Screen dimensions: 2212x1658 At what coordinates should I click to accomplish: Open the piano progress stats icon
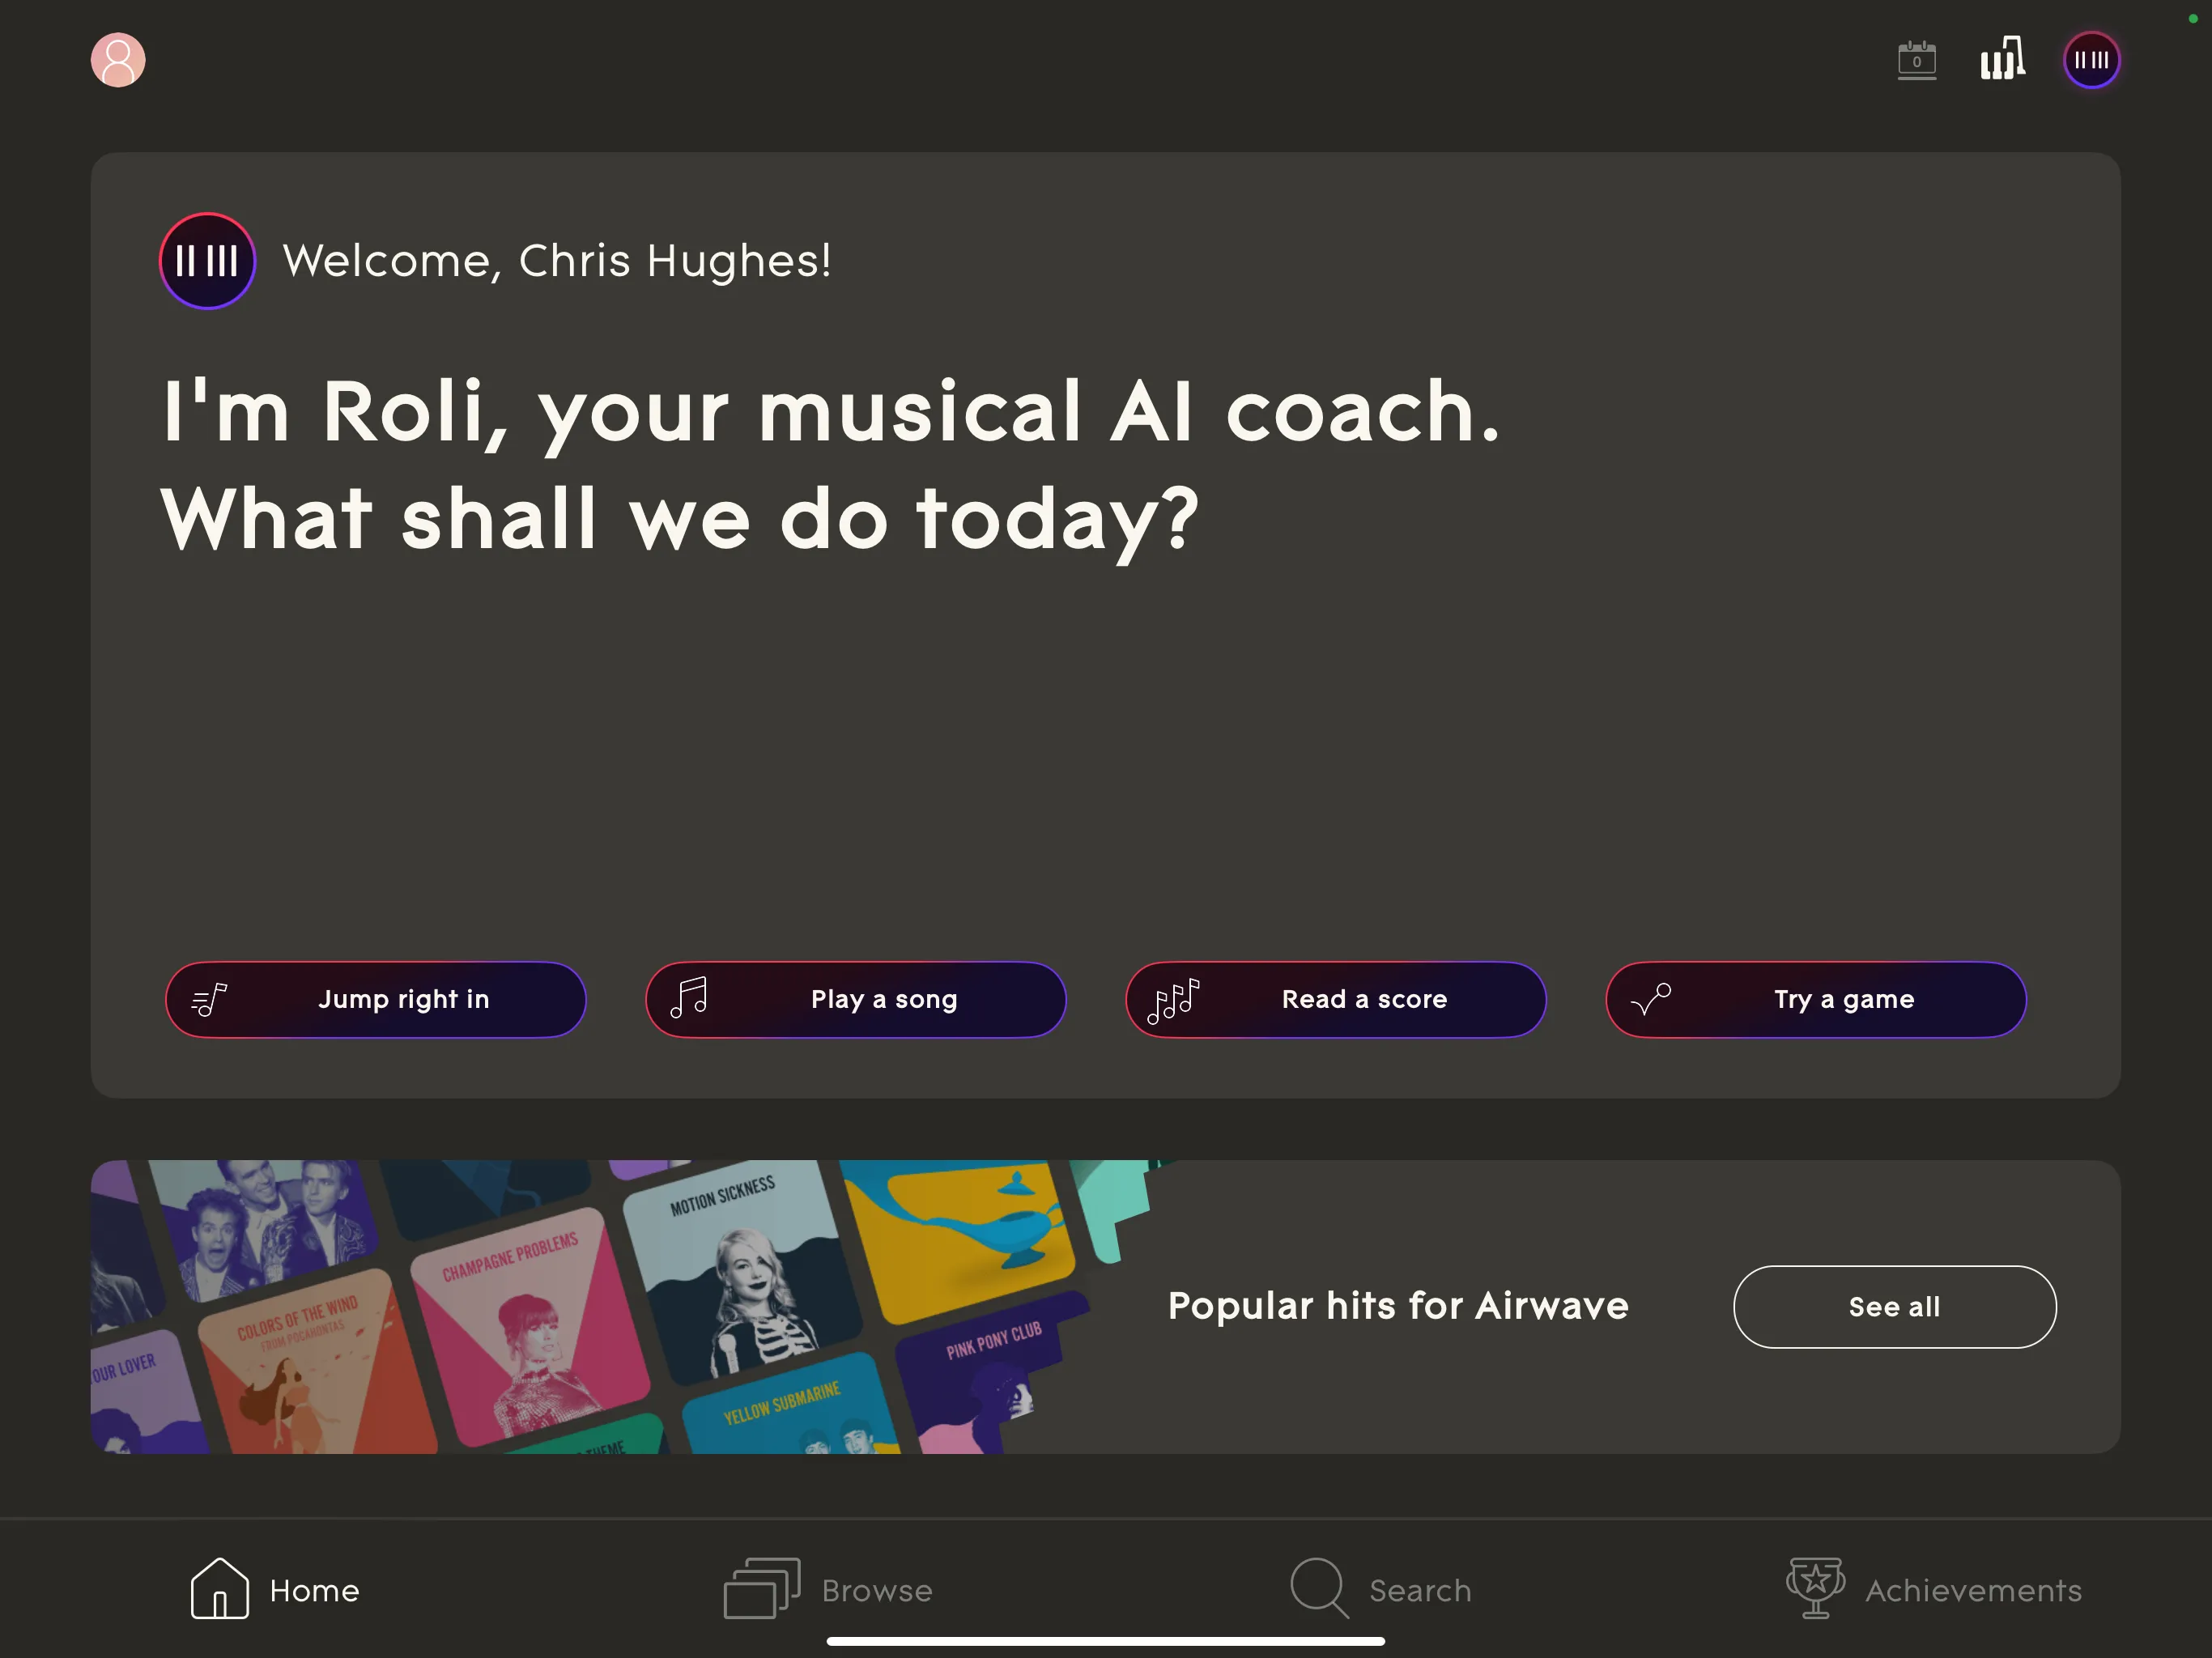pos(2002,58)
